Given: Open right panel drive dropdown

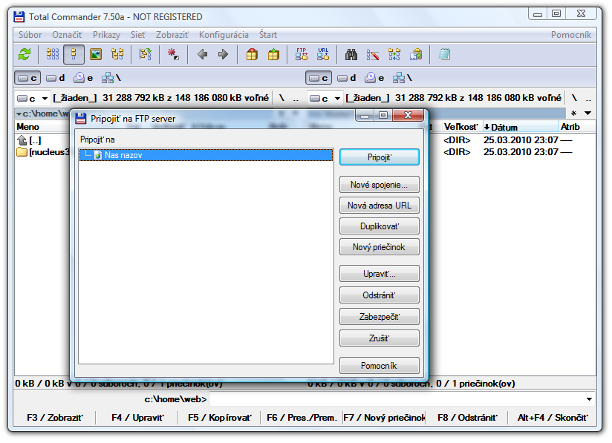Looking at the screenshot, I should [x=325, y=98].
